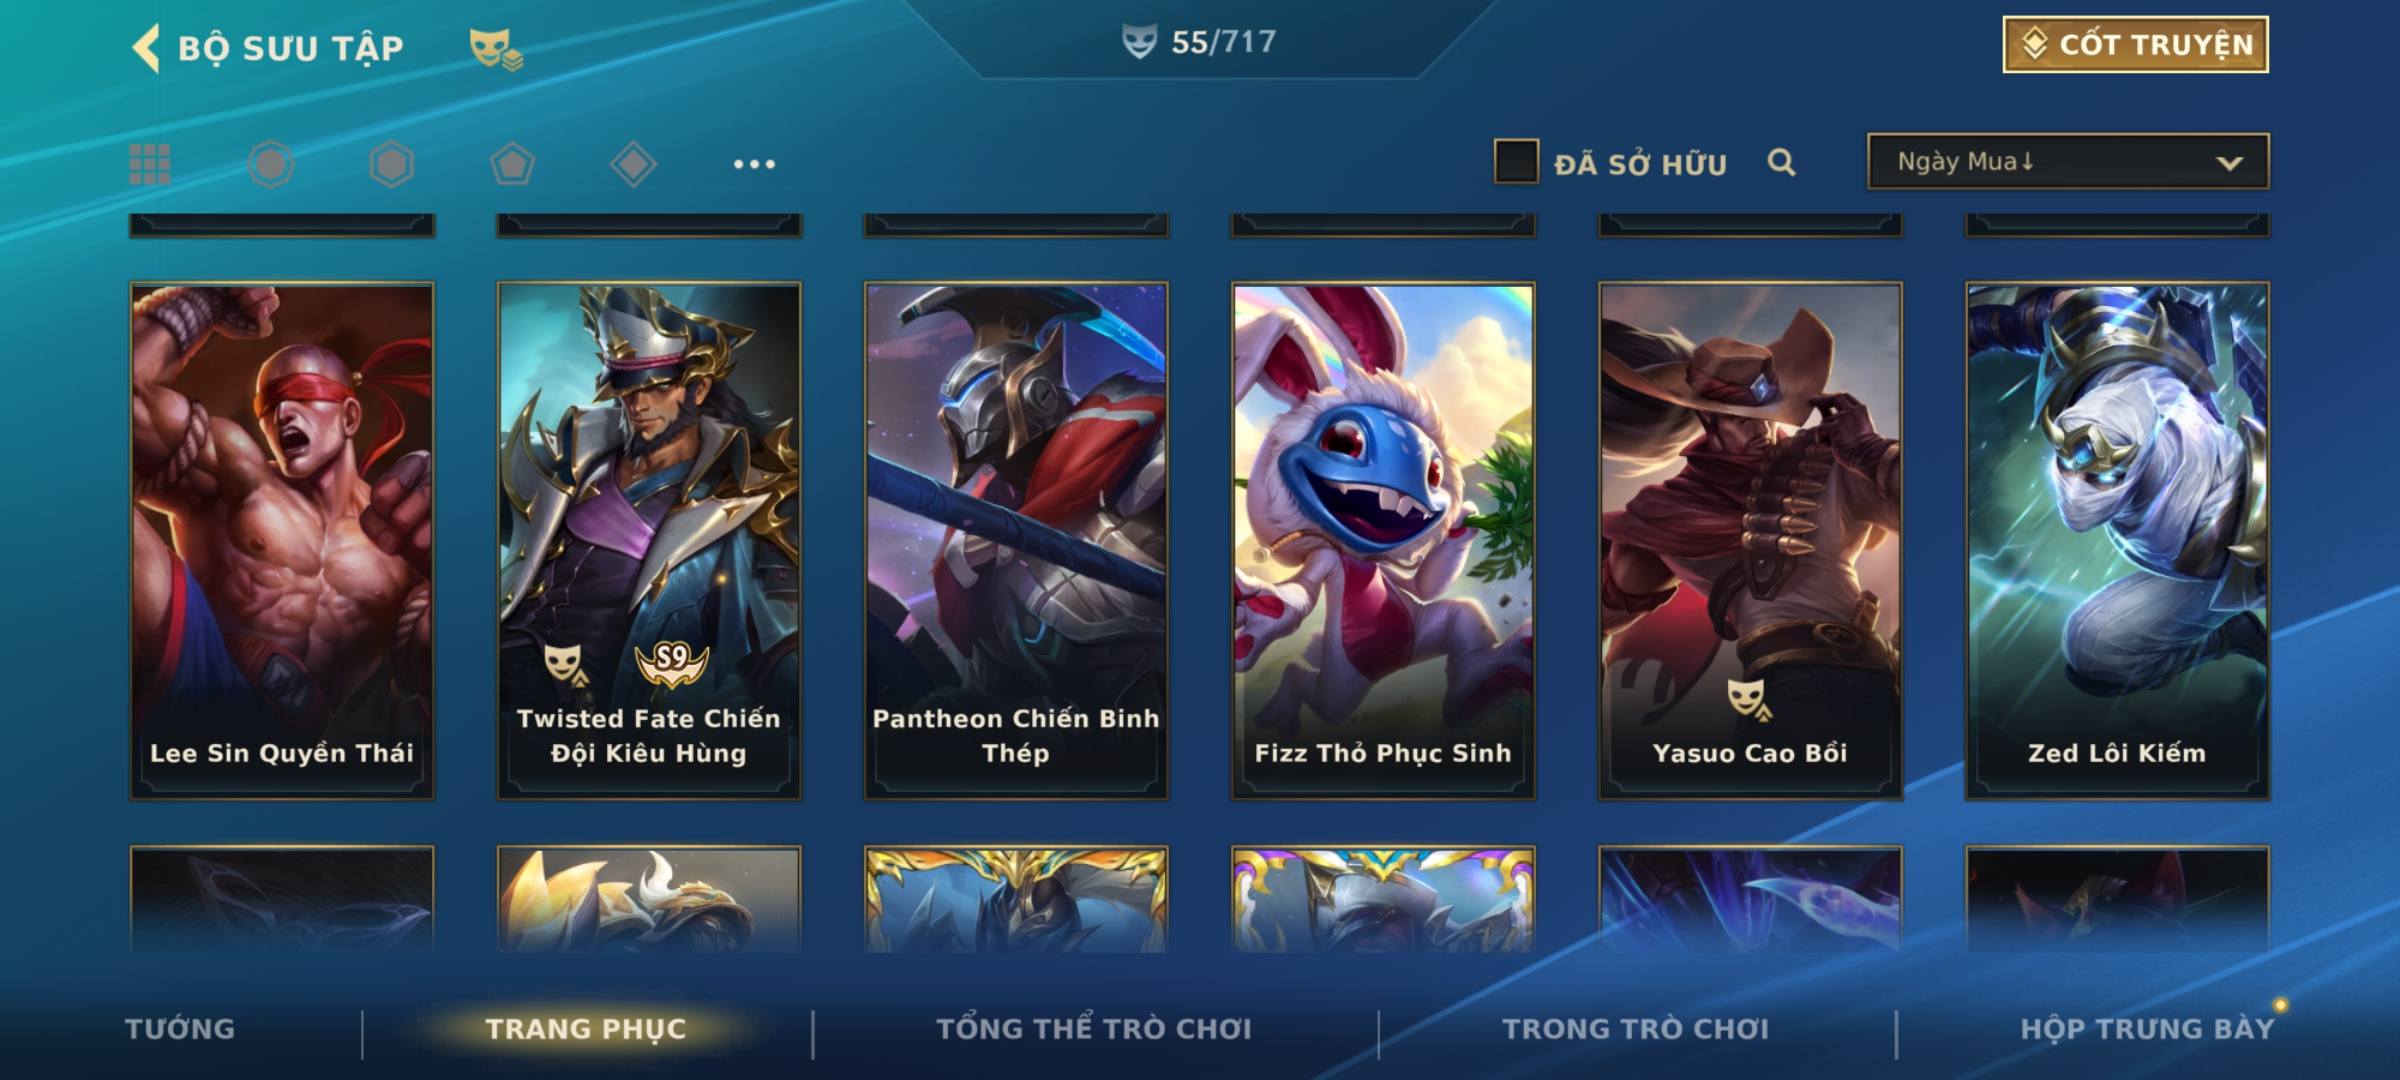
Task: Tick the Đã Sở Hữu checkbox
Action: coord(1516,162)
